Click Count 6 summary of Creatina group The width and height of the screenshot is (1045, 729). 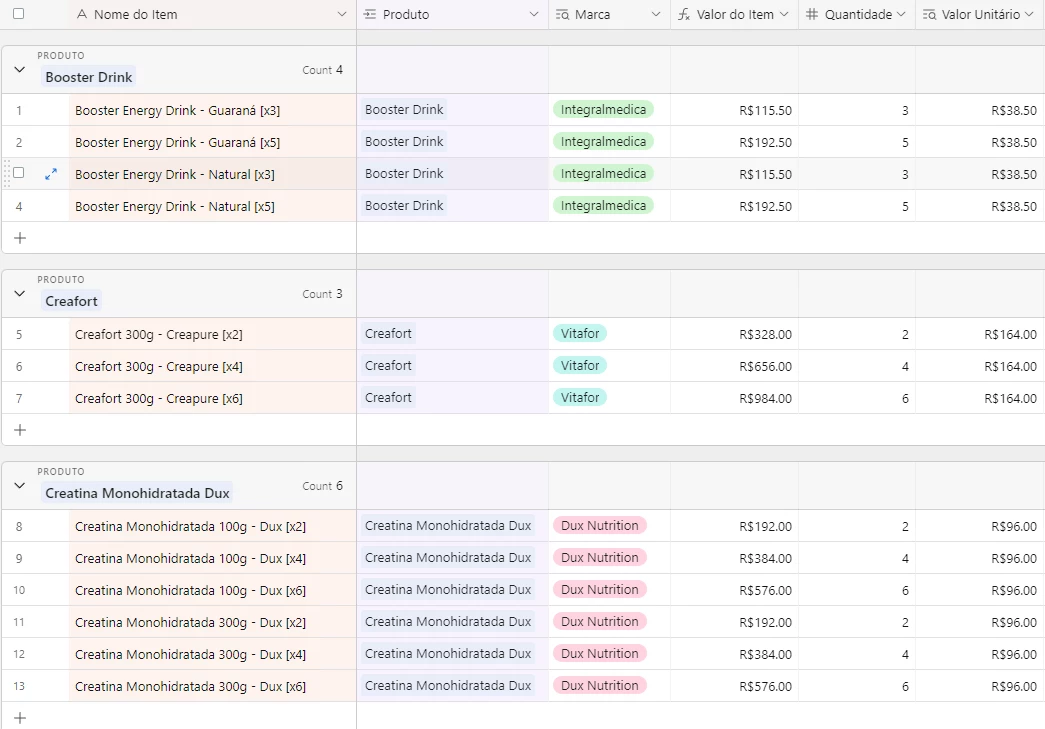click(323, 486)
